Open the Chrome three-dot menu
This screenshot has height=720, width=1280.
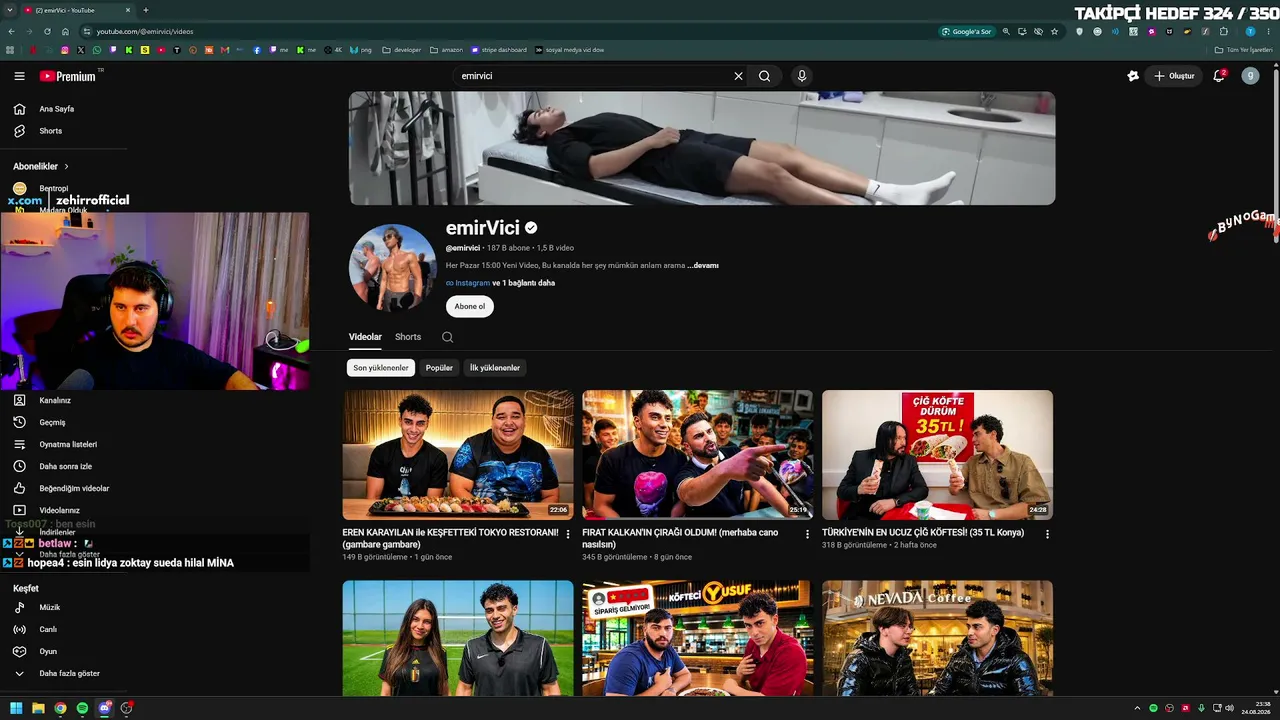click(x=1269, y=31)
